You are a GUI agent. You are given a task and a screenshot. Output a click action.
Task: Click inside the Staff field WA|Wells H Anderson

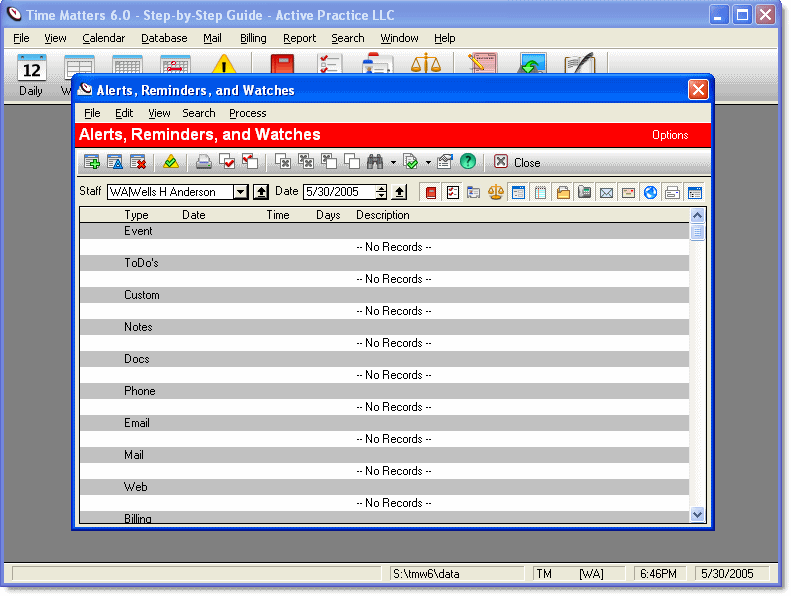(x=171, y=192)
